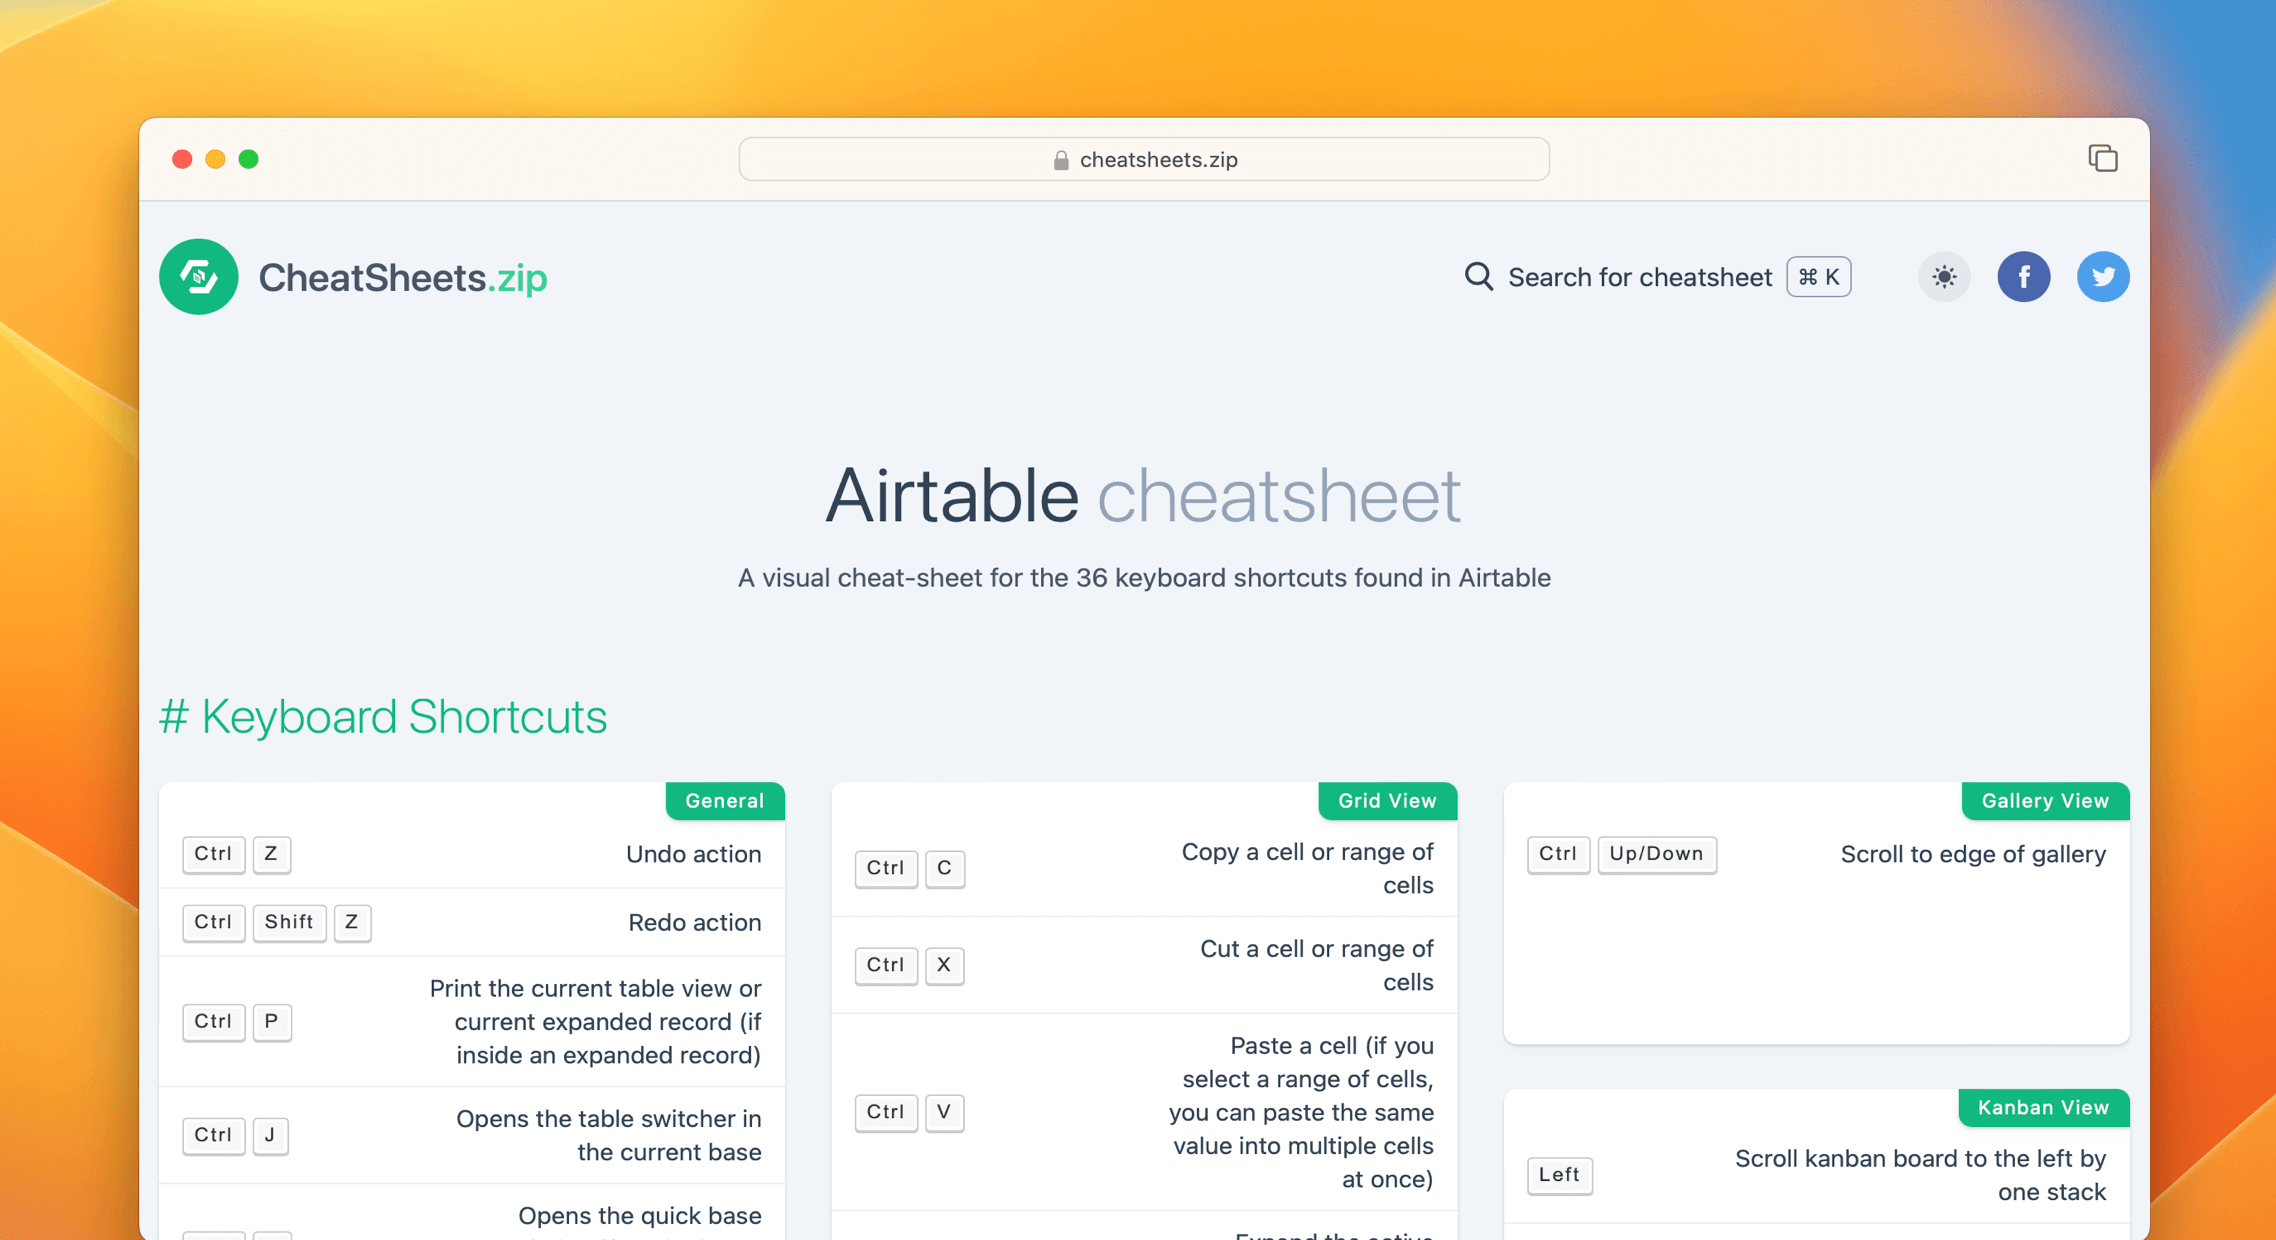Toggle the Grid View category badge
The image size is (2276, 1240).
(1388, 801)
